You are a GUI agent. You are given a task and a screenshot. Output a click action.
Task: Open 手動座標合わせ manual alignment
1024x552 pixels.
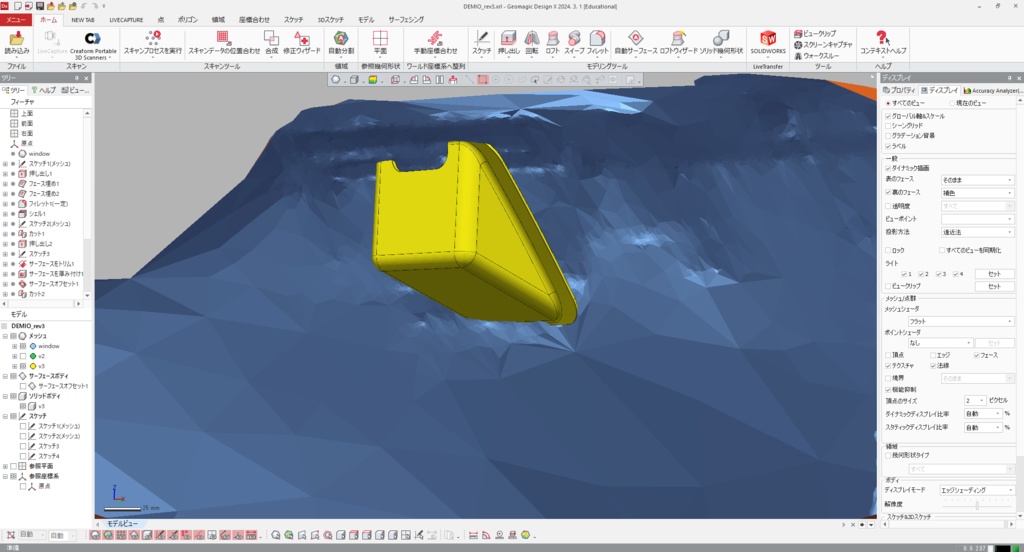coord(436,42)
